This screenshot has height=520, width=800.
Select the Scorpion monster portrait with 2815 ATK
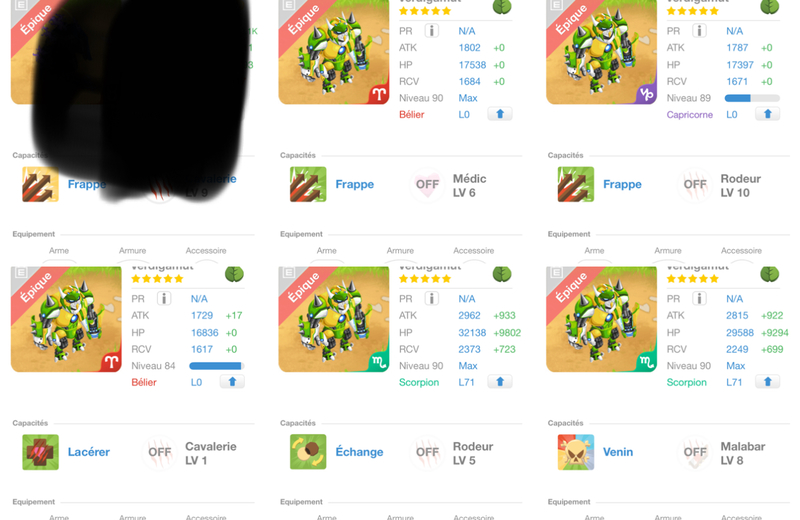pos(602,319)
